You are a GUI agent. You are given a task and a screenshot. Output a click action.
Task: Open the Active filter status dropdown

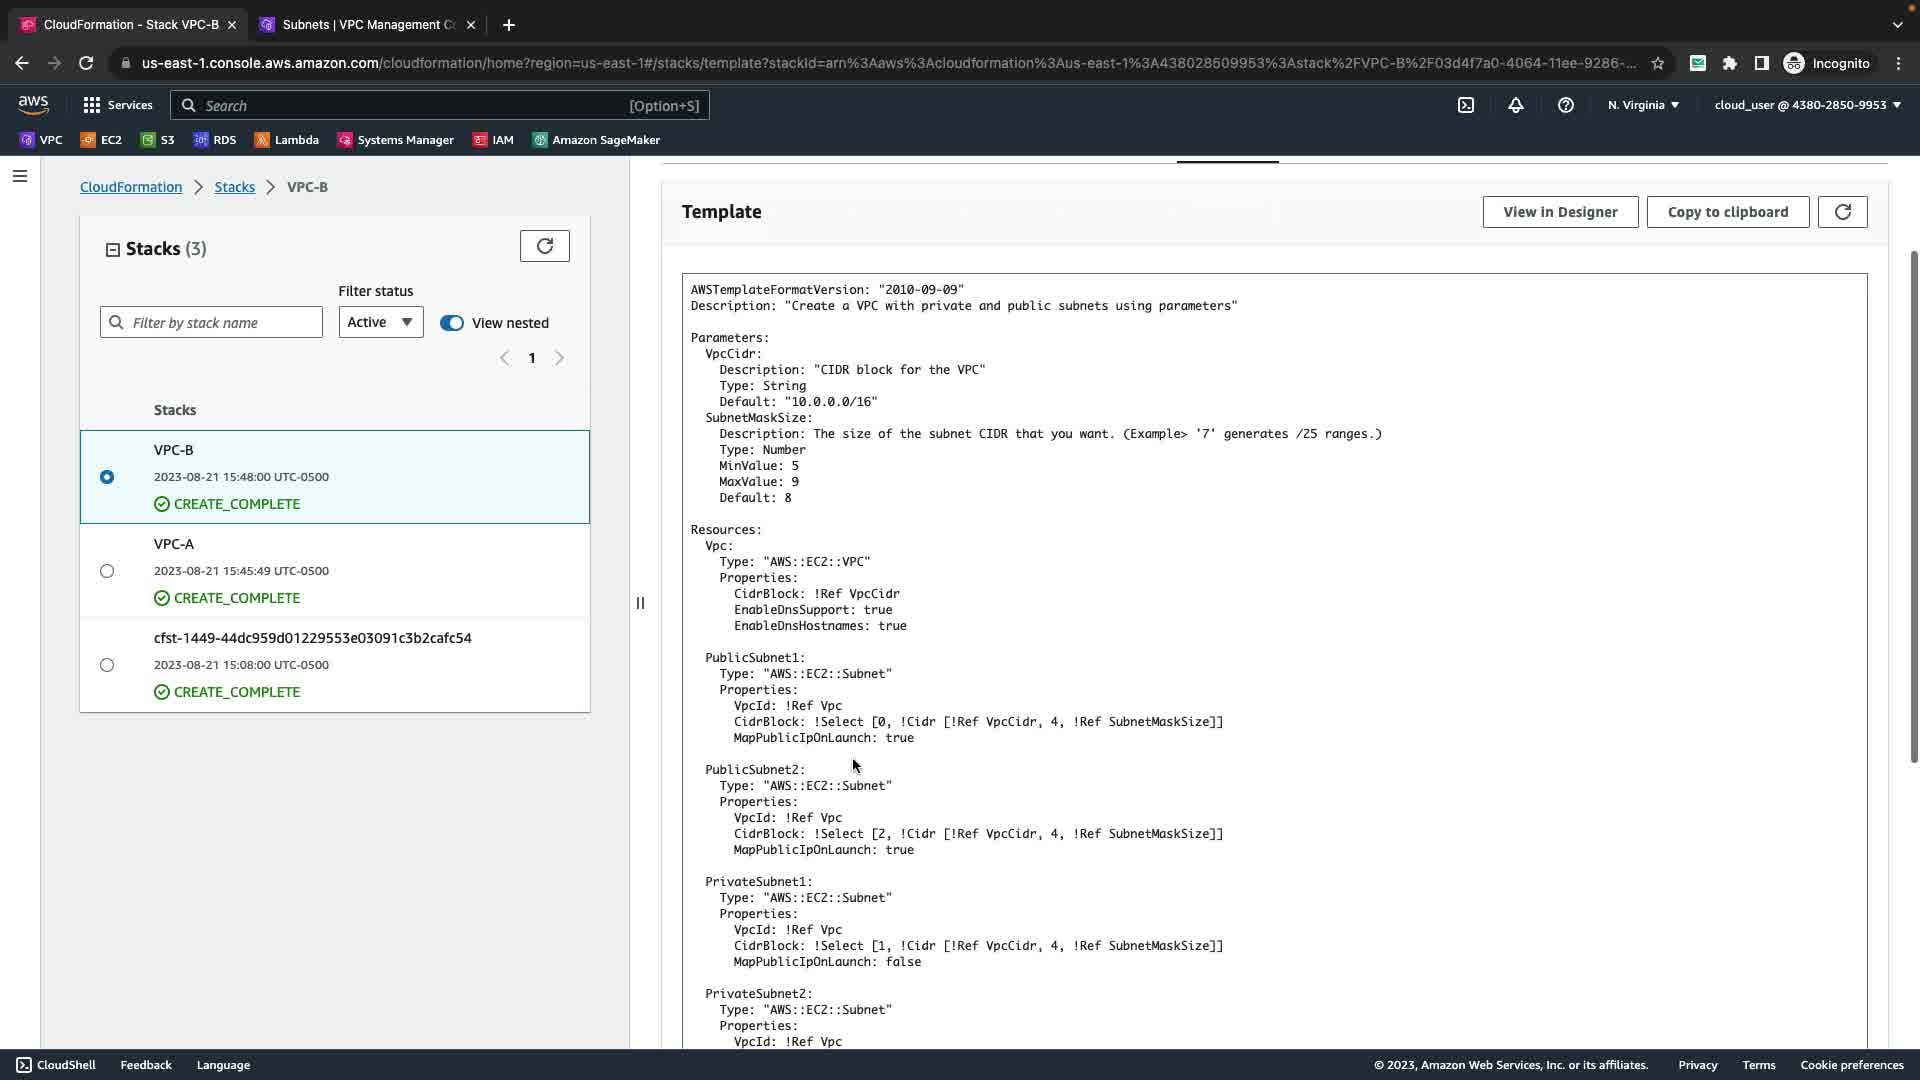(380, 322)
